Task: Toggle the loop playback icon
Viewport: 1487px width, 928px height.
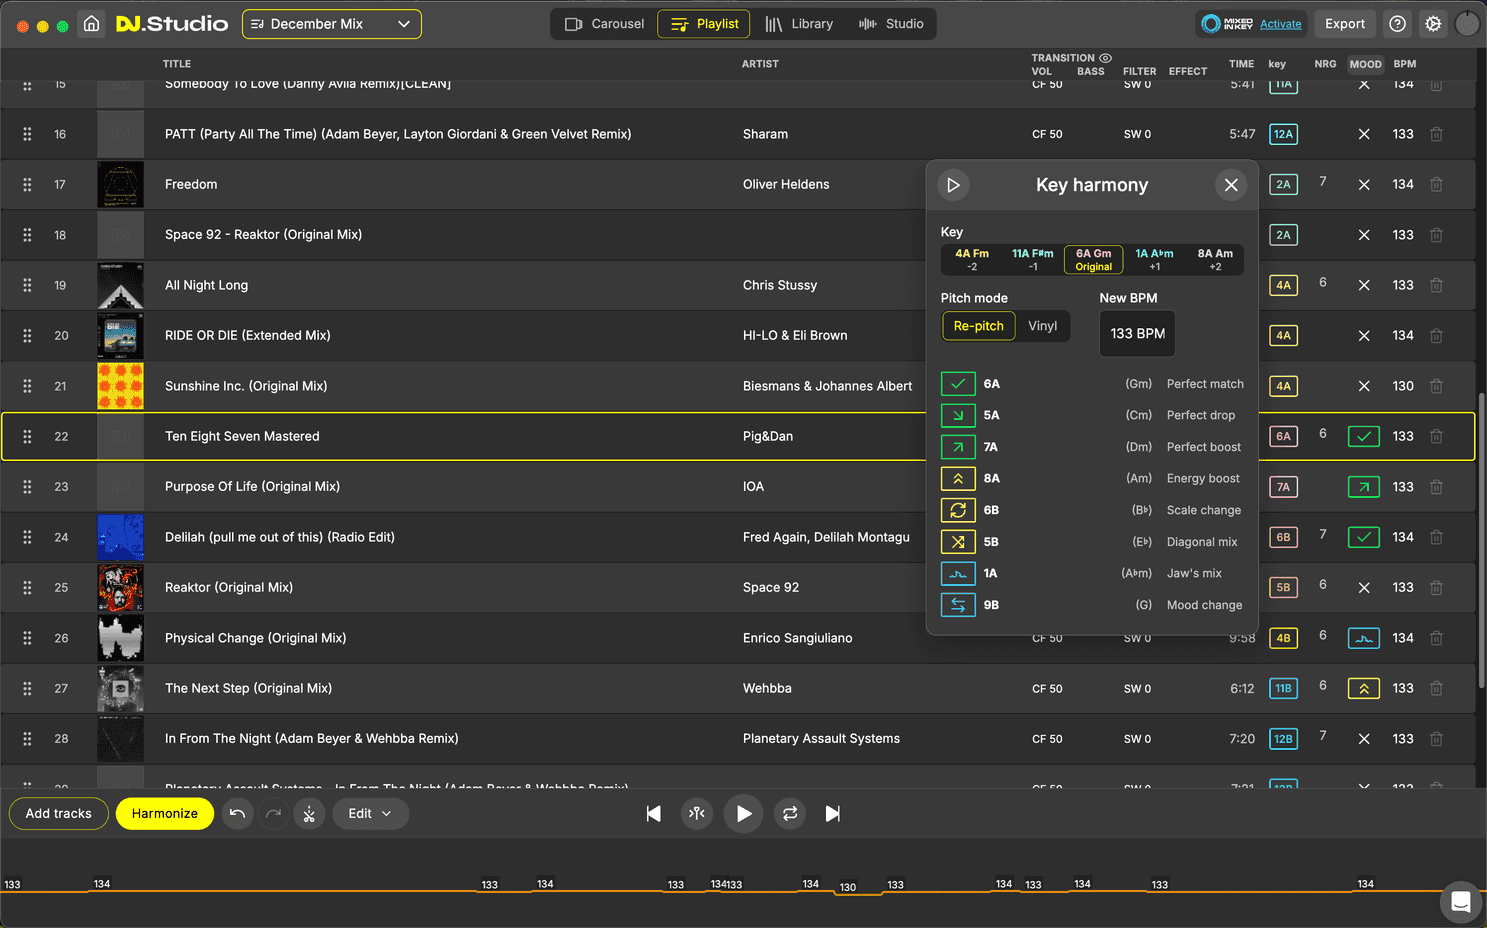Action: pos(790,814)
